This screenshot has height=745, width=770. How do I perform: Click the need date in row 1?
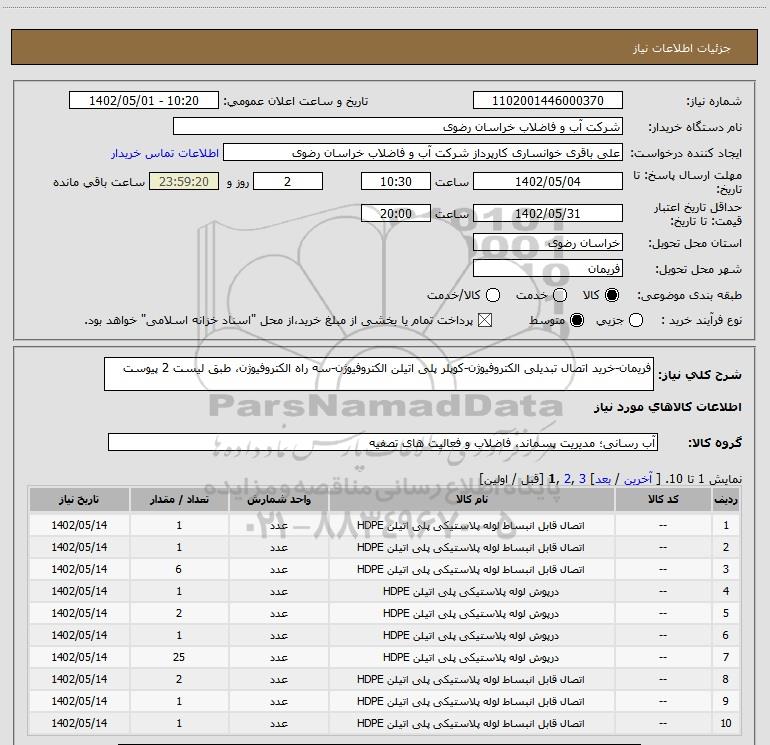pyautogui.click(x=79, y=525)
